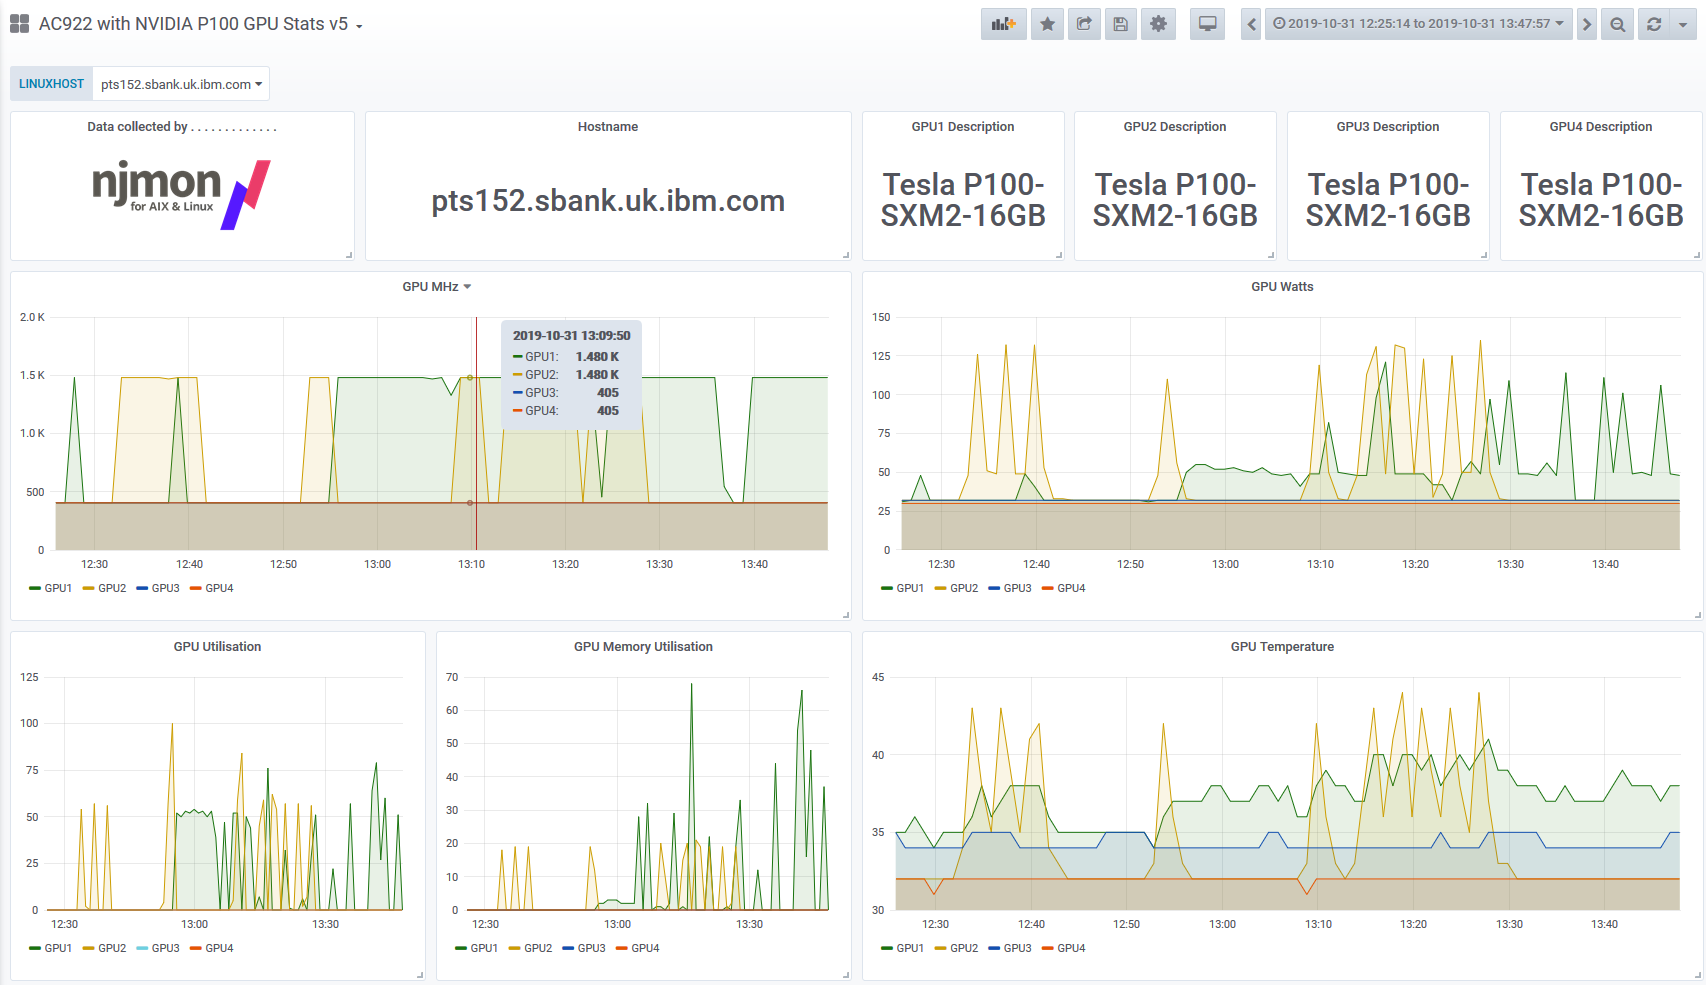
Task: Cycle view mode with monitor icon
Action: click(1208, 24)
